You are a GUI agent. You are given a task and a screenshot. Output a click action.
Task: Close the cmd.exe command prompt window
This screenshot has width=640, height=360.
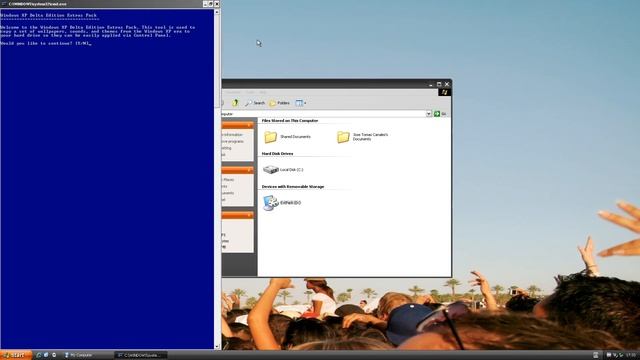(x=217, y=4)
